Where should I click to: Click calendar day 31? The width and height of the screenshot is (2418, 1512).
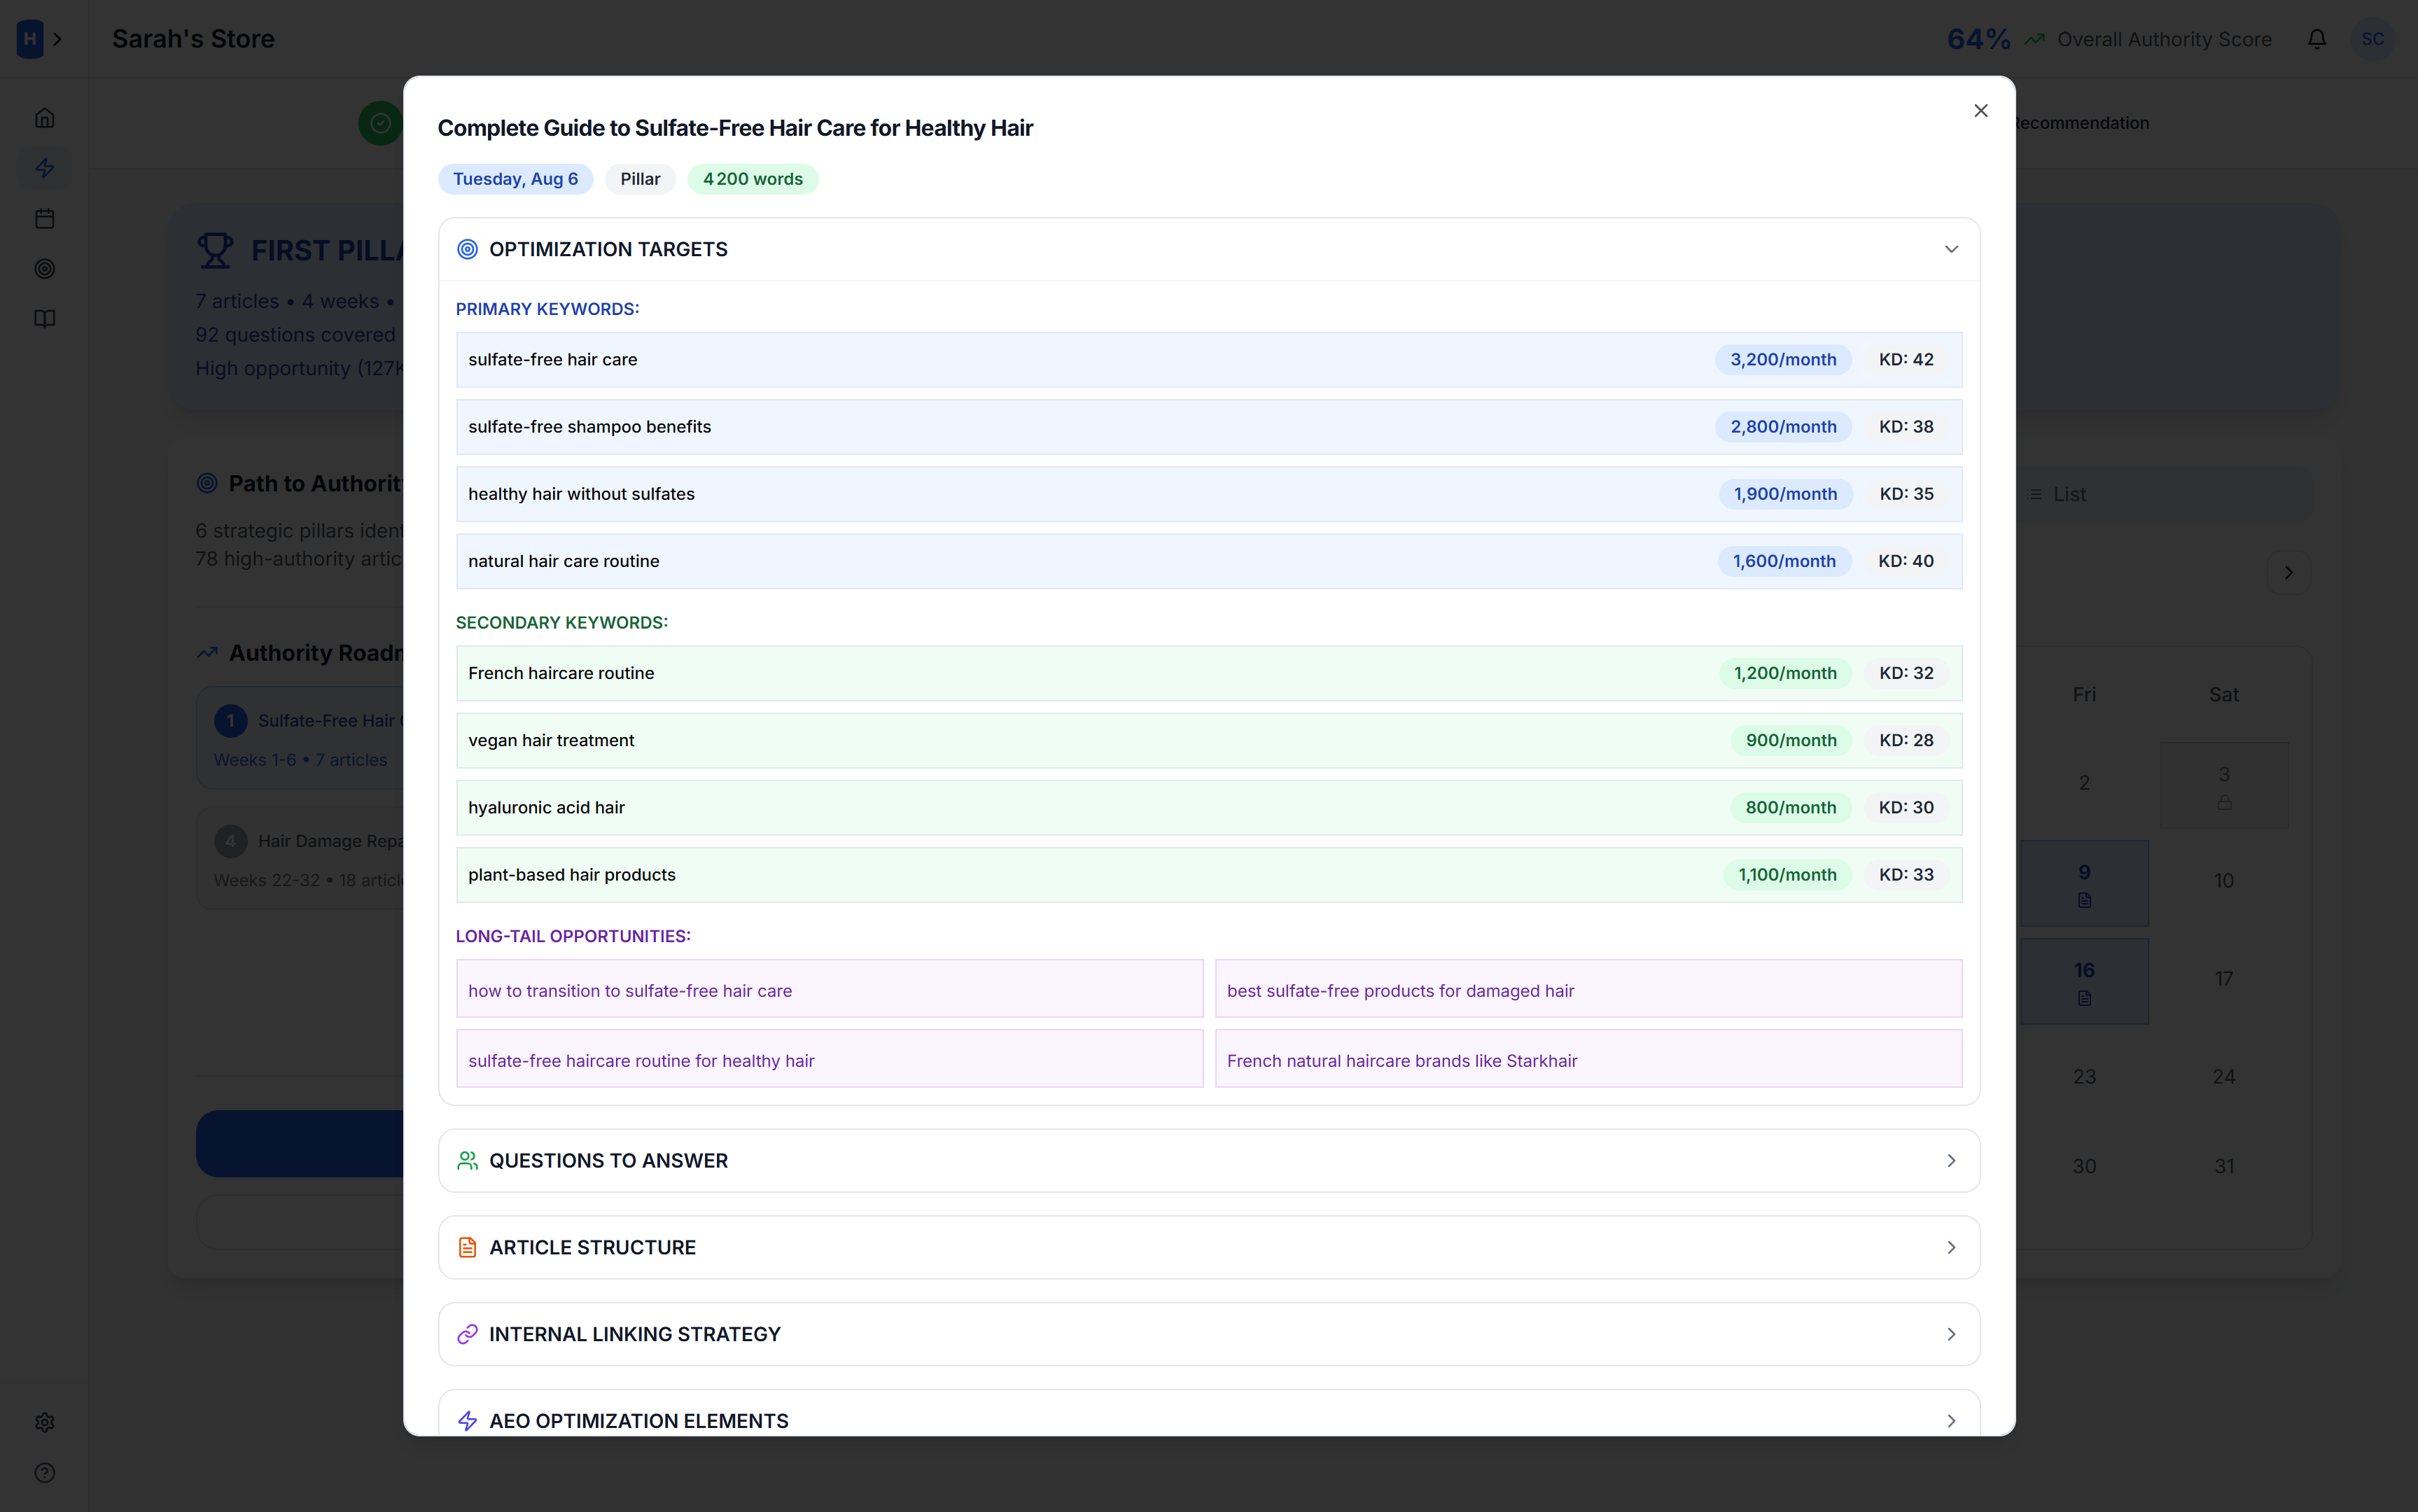(2224, 1167)
